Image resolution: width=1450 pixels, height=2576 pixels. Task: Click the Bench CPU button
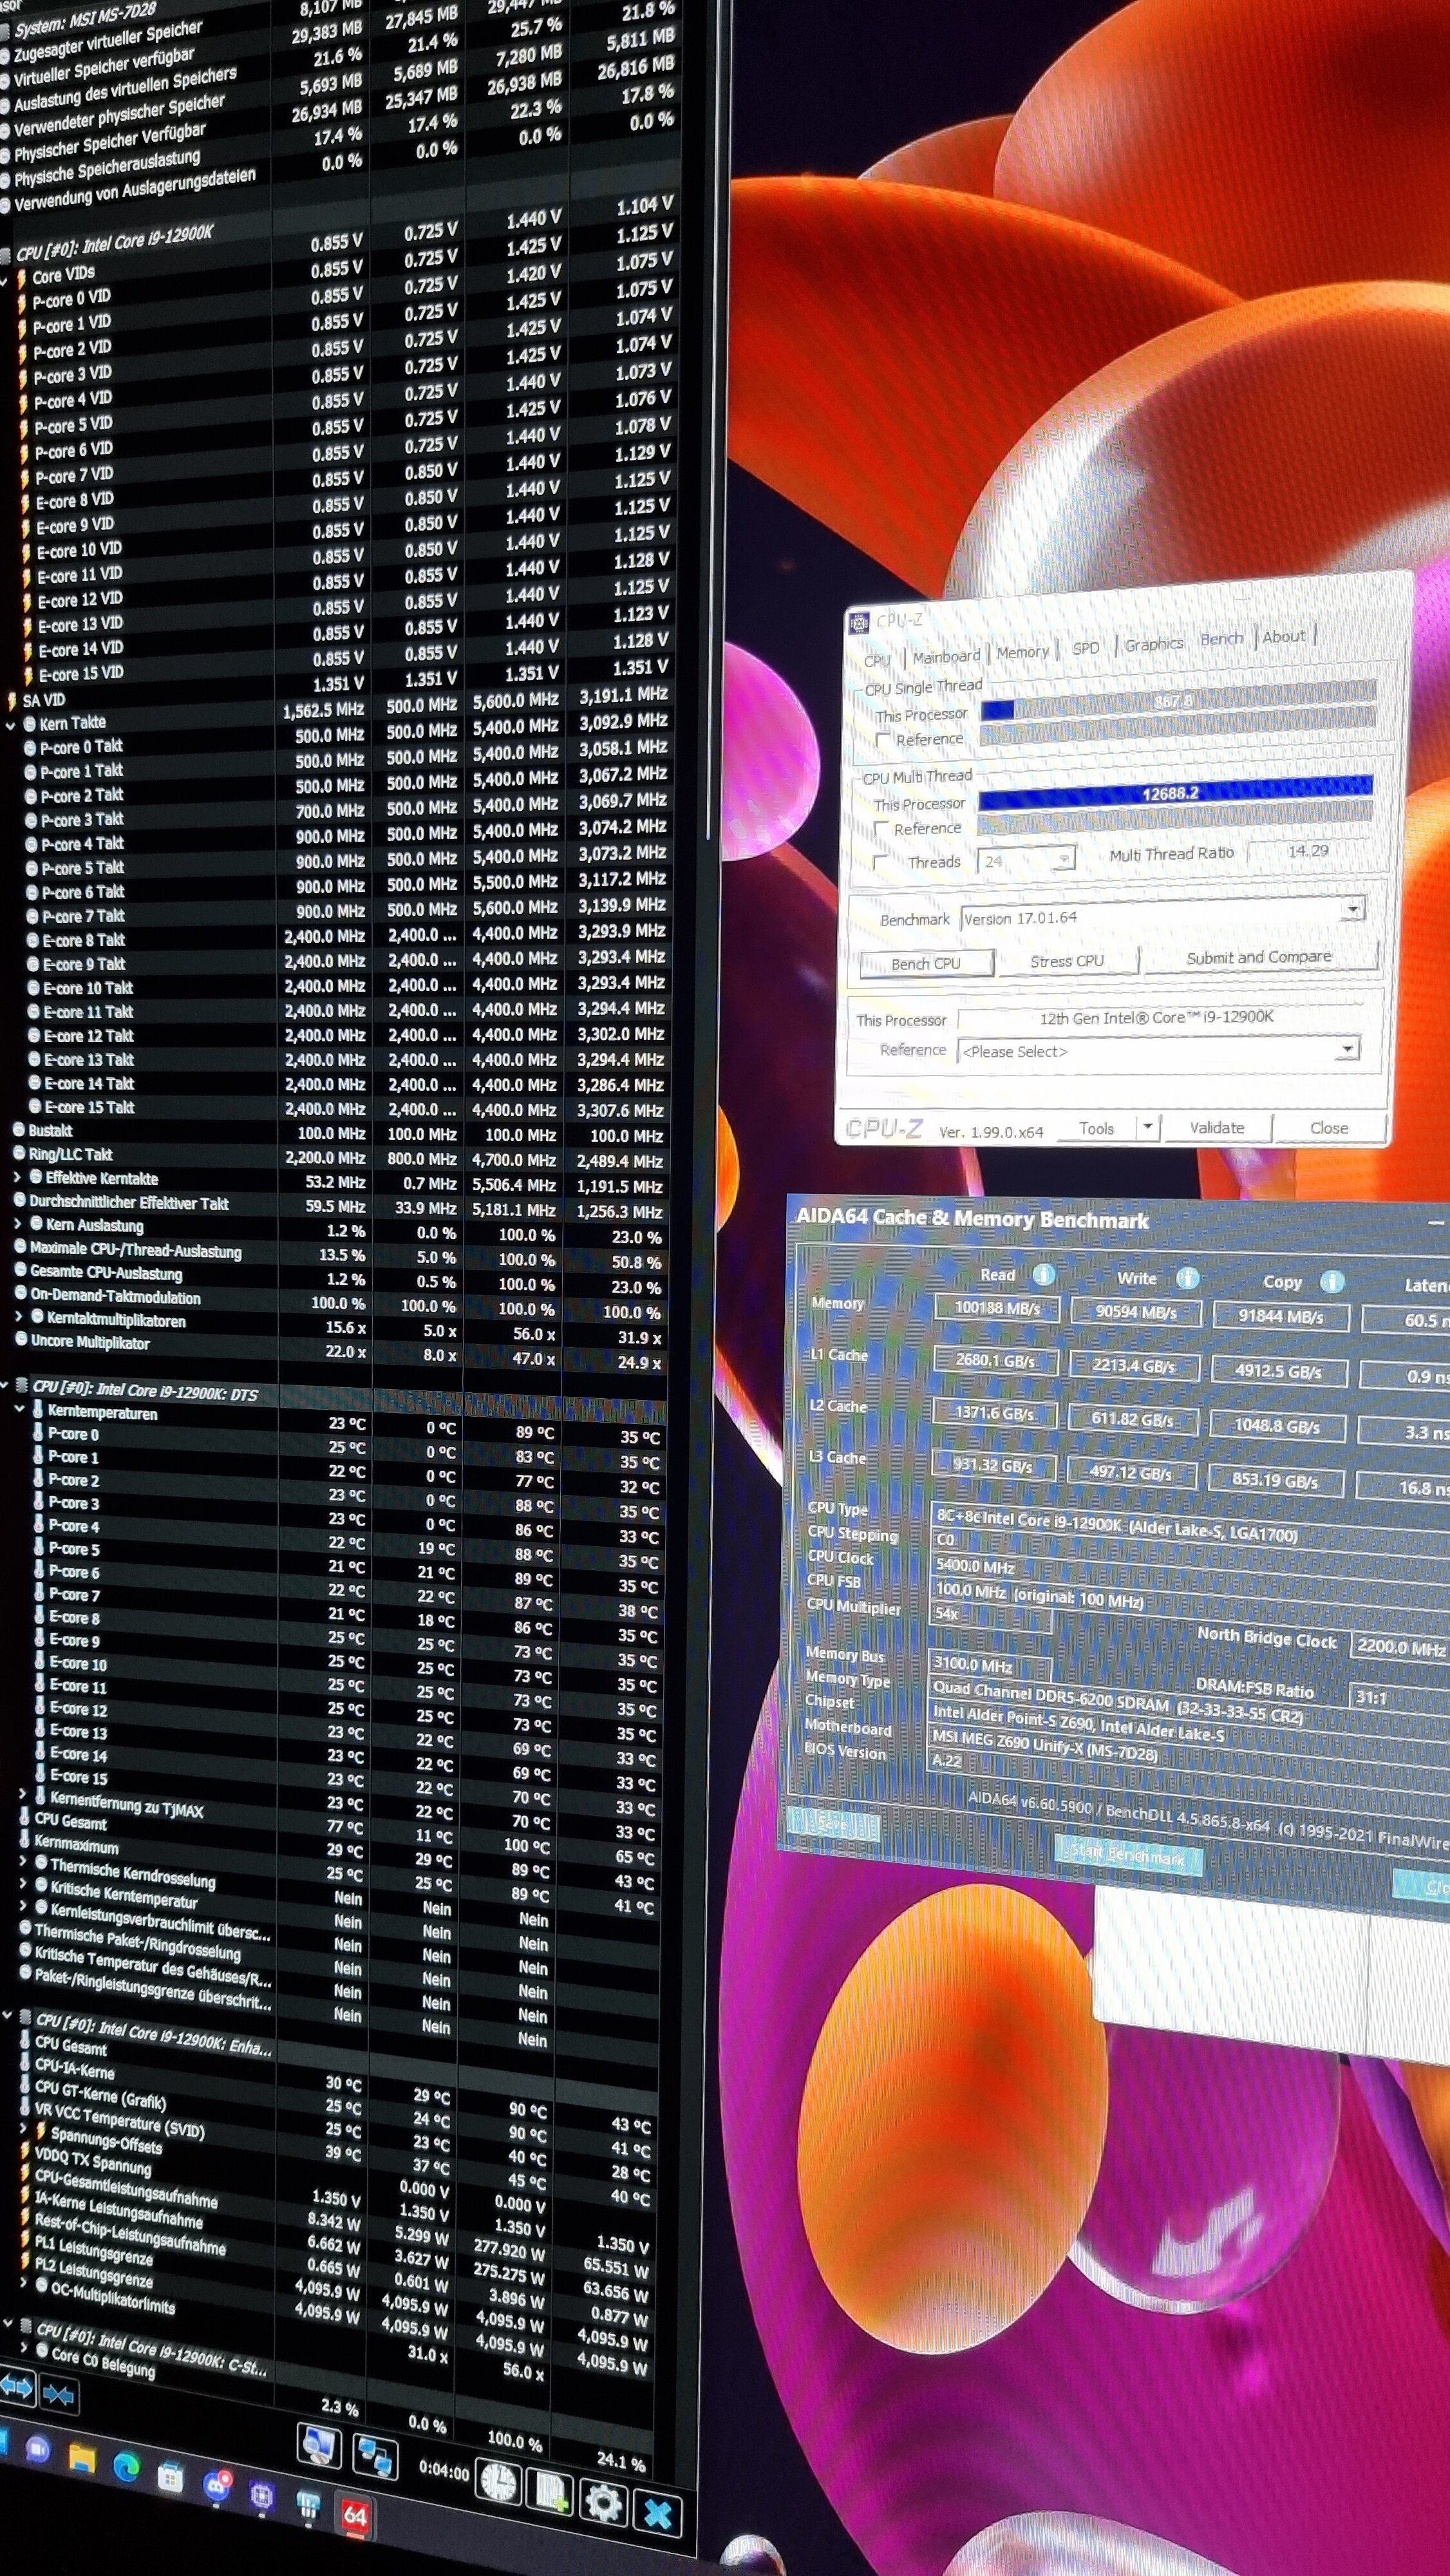[x=926, y=963]
